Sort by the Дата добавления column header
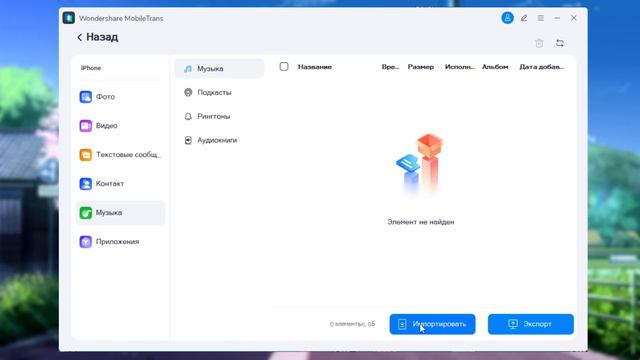Image resolution: width=640 pixels, height=360 pixels. coord(541,67)
